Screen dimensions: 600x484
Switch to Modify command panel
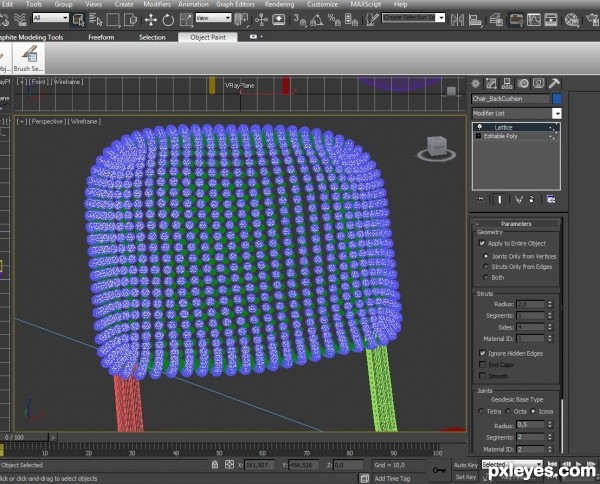click(x=491, y=83)
